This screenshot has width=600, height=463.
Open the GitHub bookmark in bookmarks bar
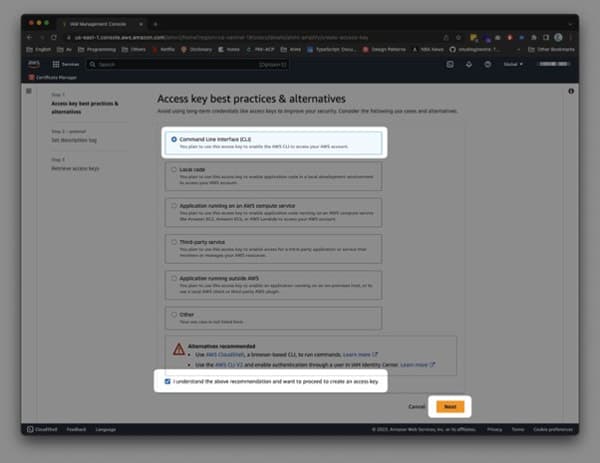click(474, 49)
